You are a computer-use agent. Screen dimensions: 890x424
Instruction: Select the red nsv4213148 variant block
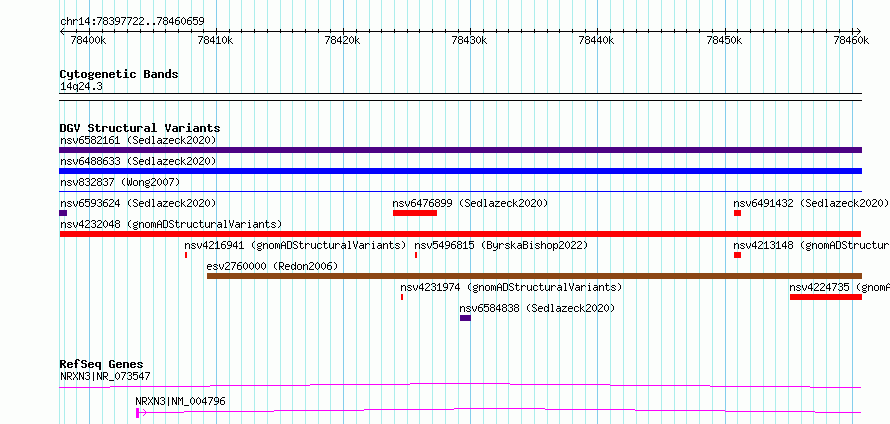737,255
